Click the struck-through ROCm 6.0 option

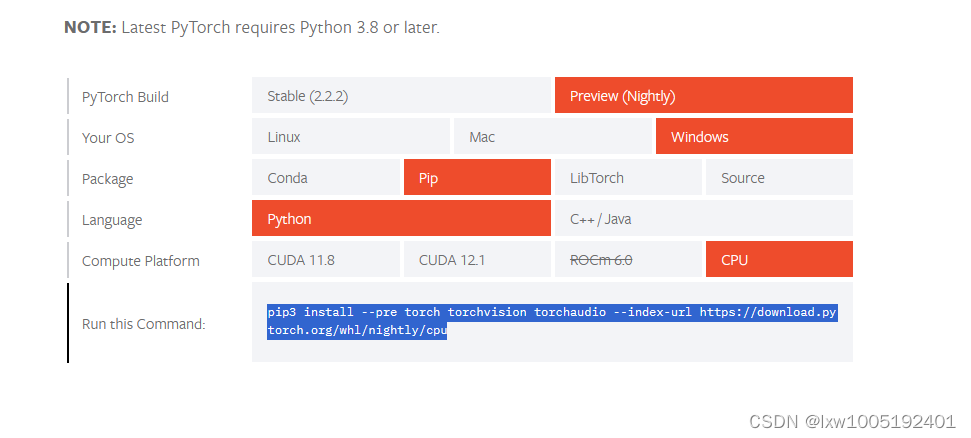point(628,259)
